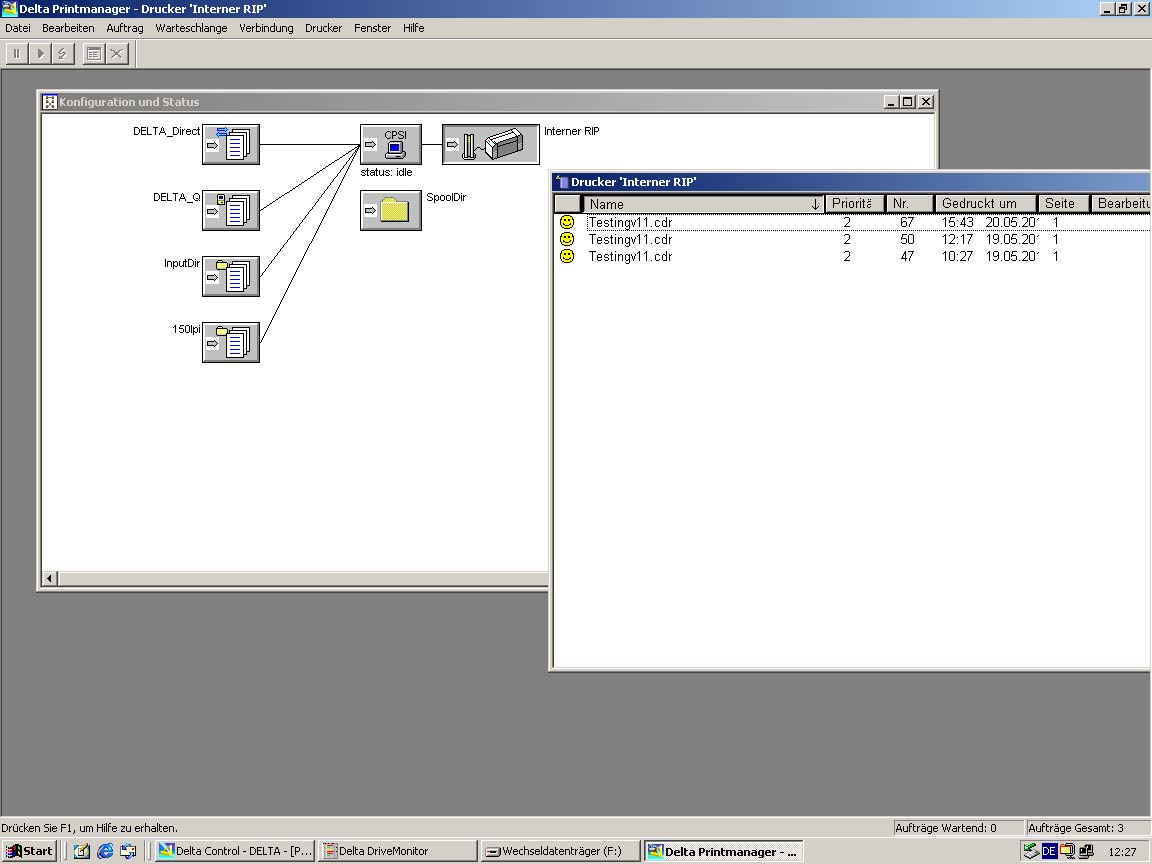This screenshot has height=864, width=1152.
Task: Open the Verbindung menu
Action: (266, 28)
